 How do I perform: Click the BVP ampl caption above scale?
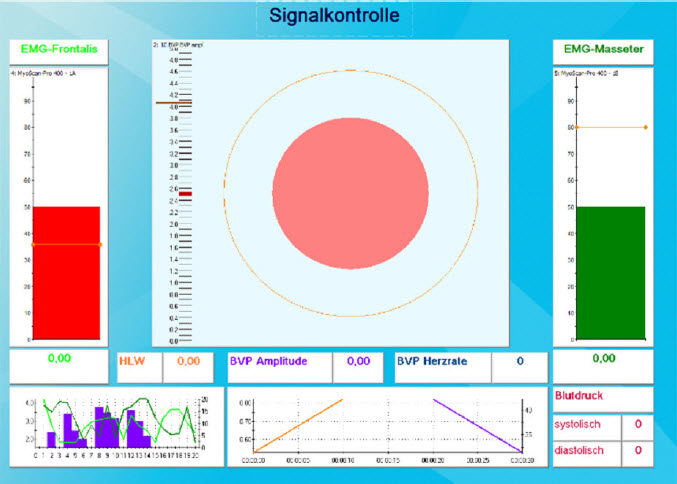click(178, 45)
